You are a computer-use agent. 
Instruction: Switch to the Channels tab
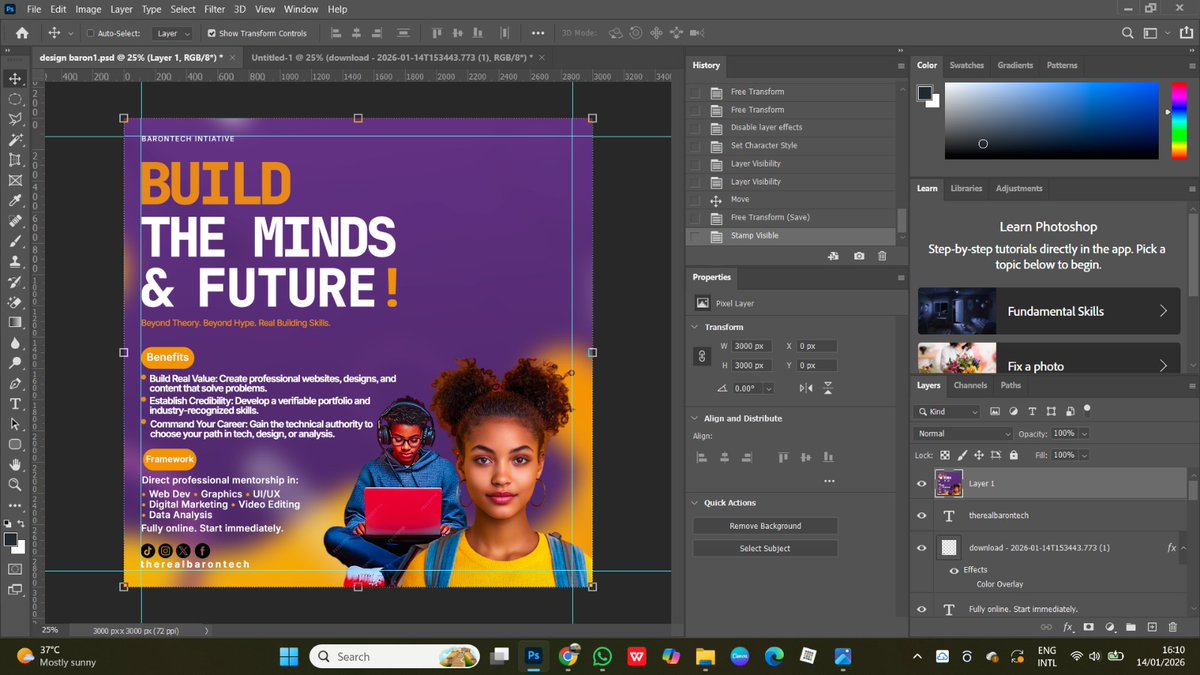click(970, 385)
